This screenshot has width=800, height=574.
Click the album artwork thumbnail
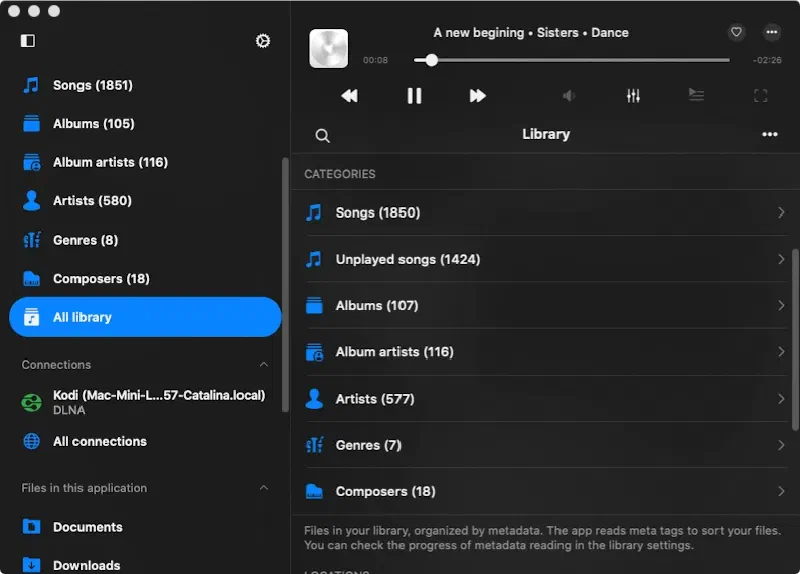[x=328, y=49]
